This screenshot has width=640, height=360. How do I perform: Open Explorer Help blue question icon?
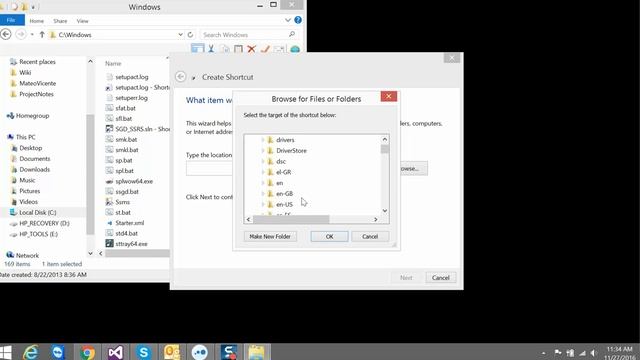coord(298,20)
